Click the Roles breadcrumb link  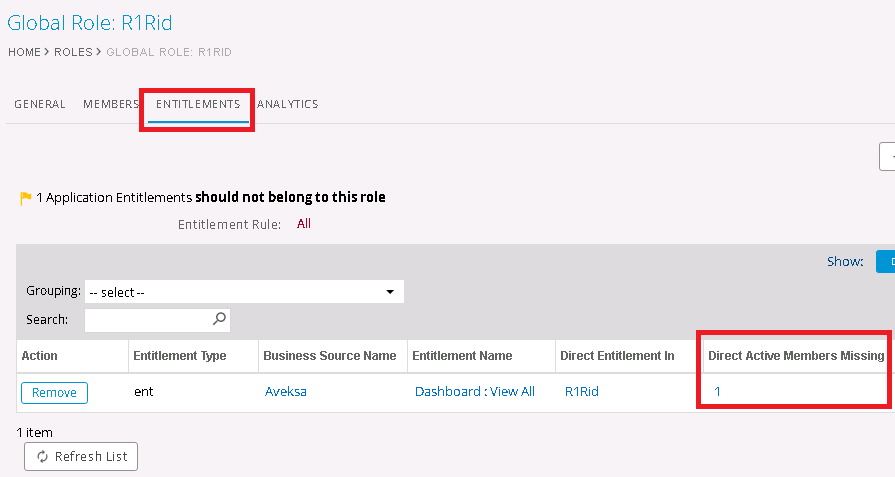pyautogui.click(x=73, y=52)
